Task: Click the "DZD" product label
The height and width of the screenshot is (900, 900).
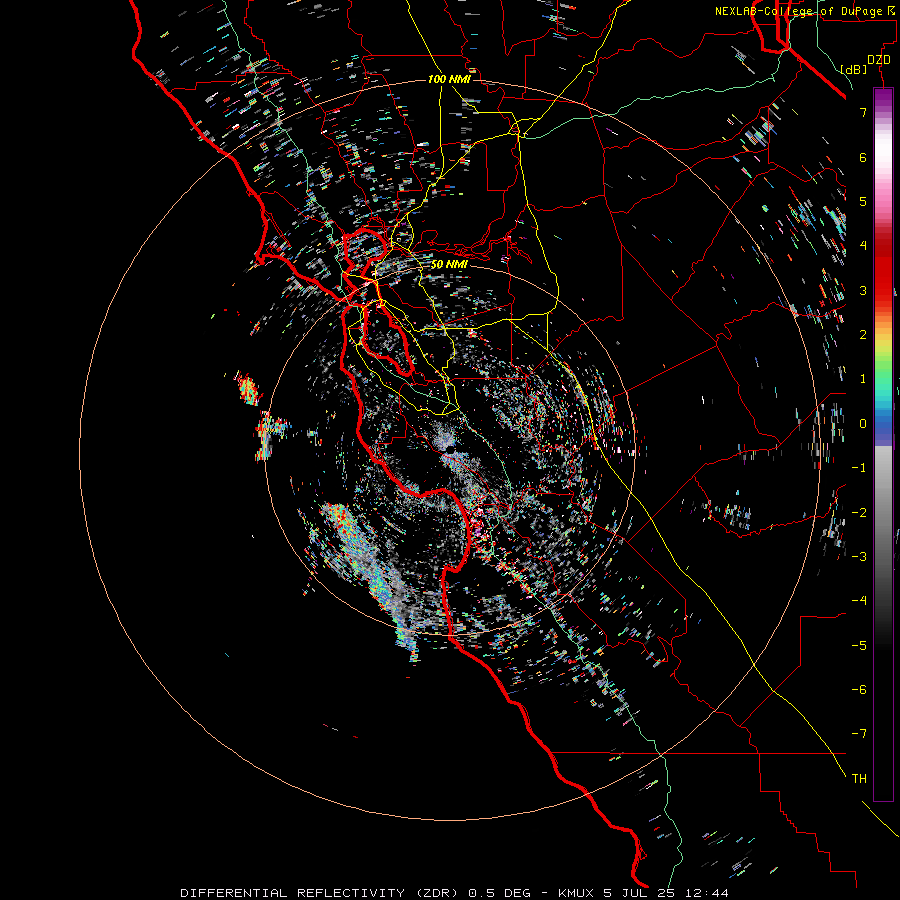Action: pyautogui.click(x=879, y=60)
